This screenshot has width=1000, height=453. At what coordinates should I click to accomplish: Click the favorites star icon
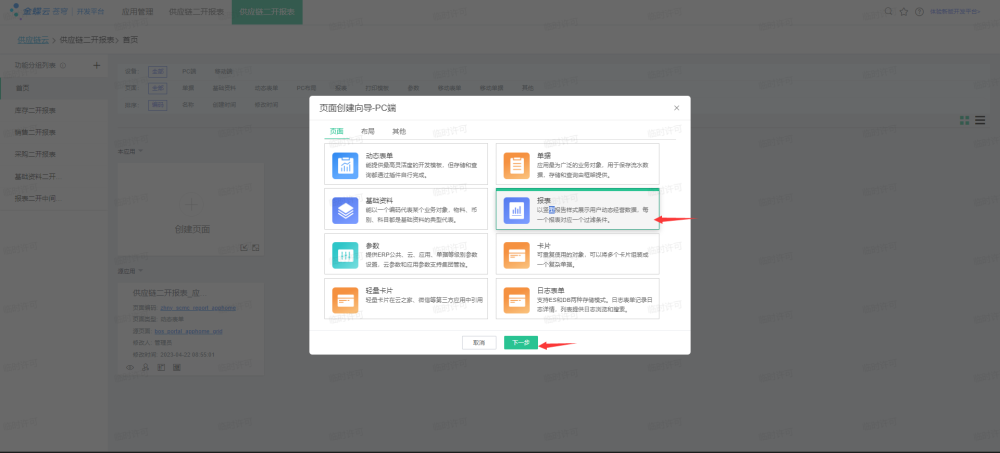904,11
